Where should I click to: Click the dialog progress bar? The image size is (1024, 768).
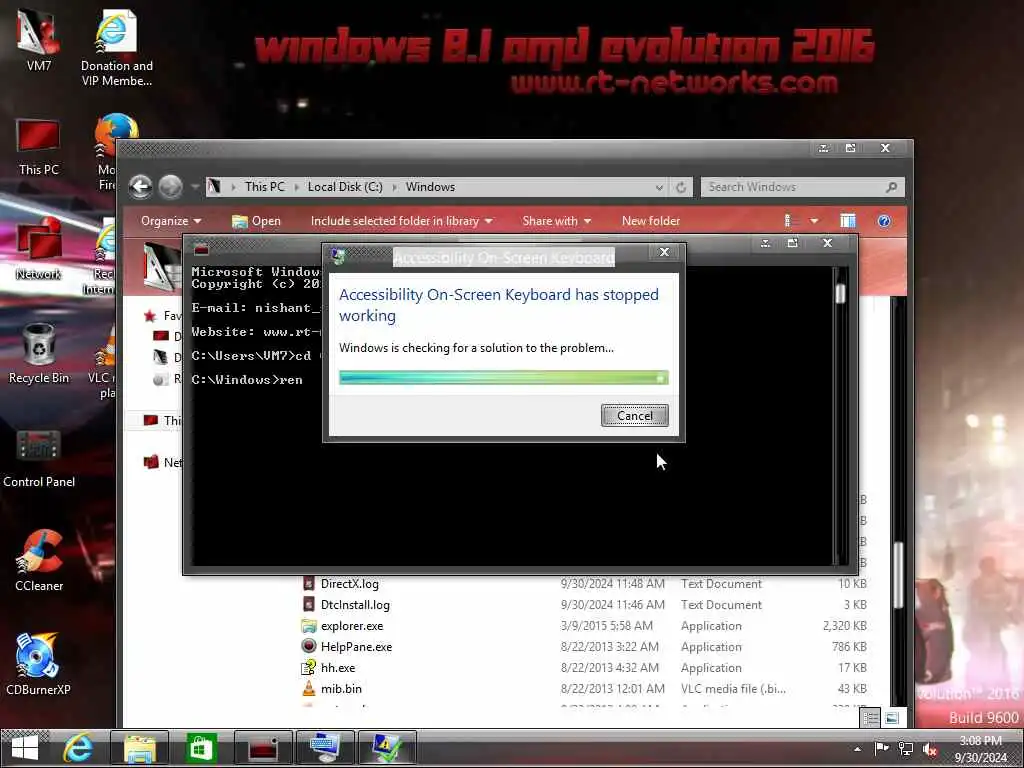point(504,377)
